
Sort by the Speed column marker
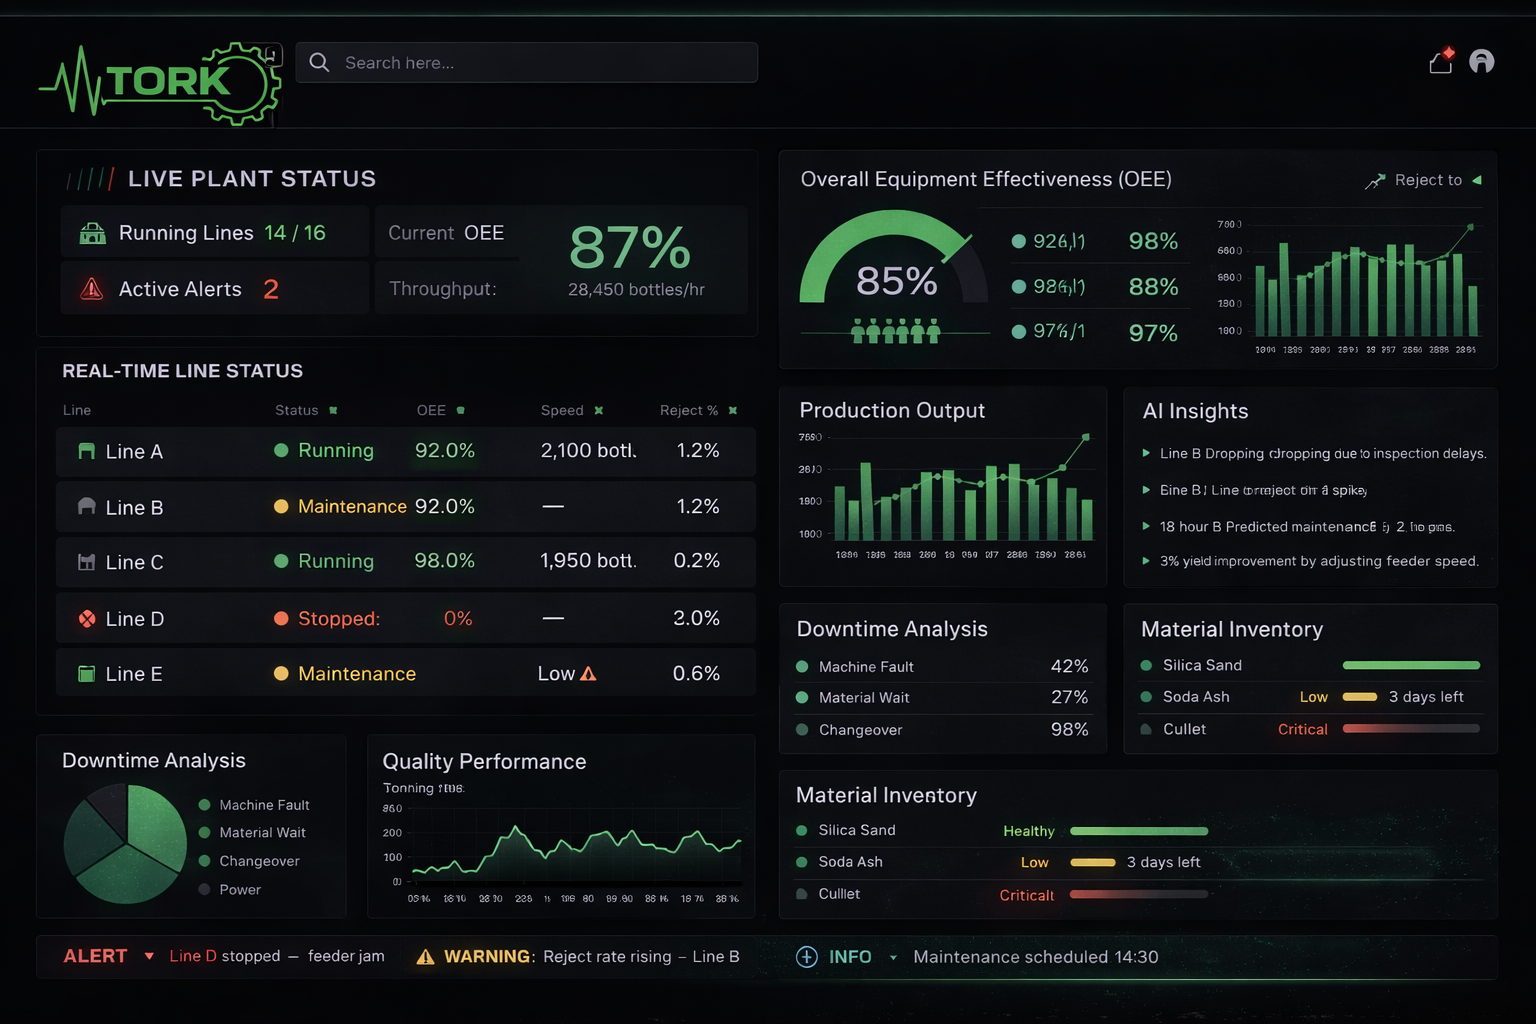click(x=598, y=410)
